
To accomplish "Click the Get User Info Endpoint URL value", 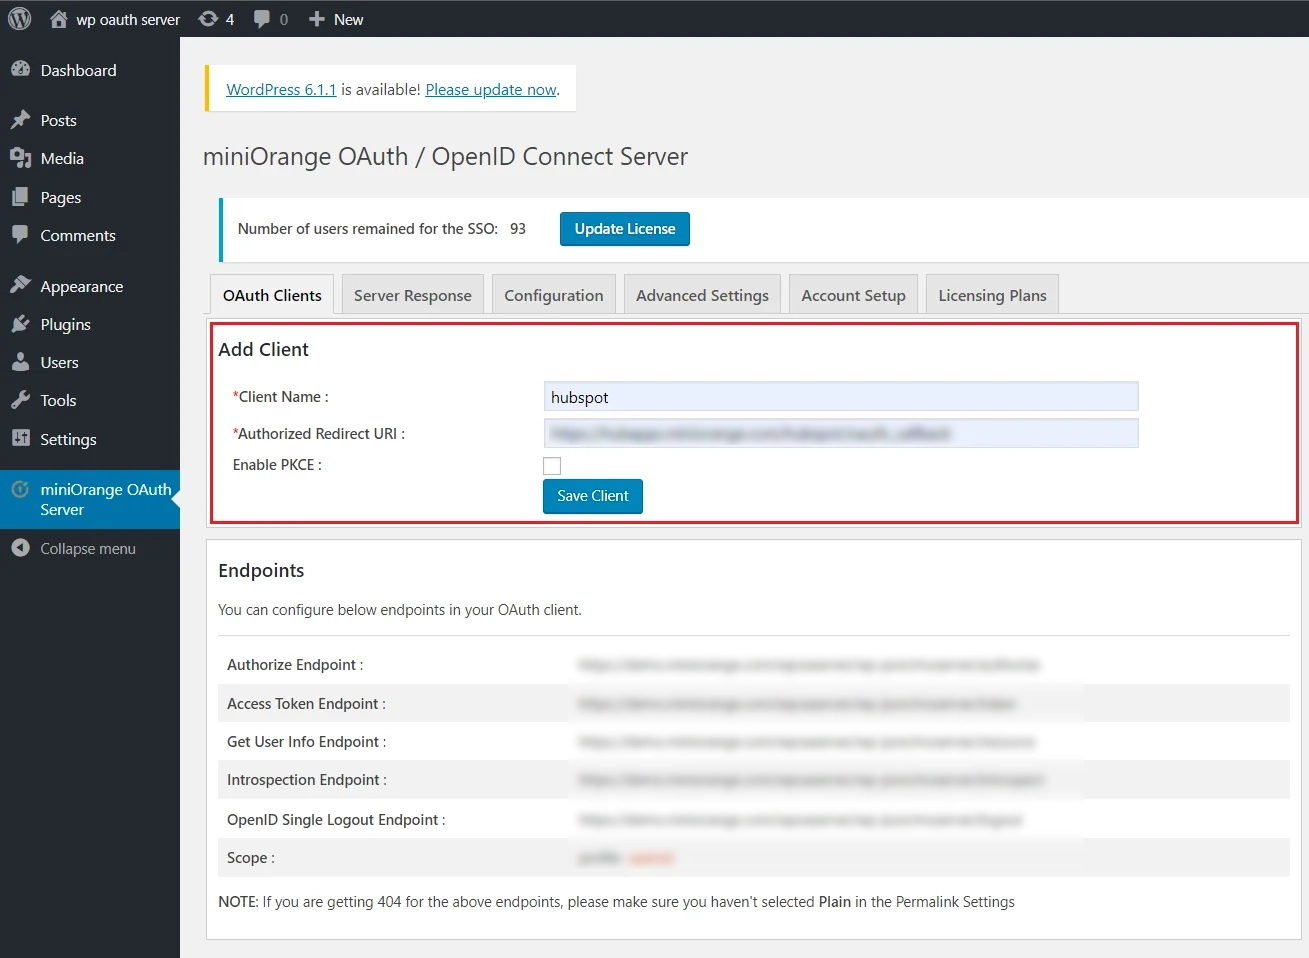I will (806, 742).
